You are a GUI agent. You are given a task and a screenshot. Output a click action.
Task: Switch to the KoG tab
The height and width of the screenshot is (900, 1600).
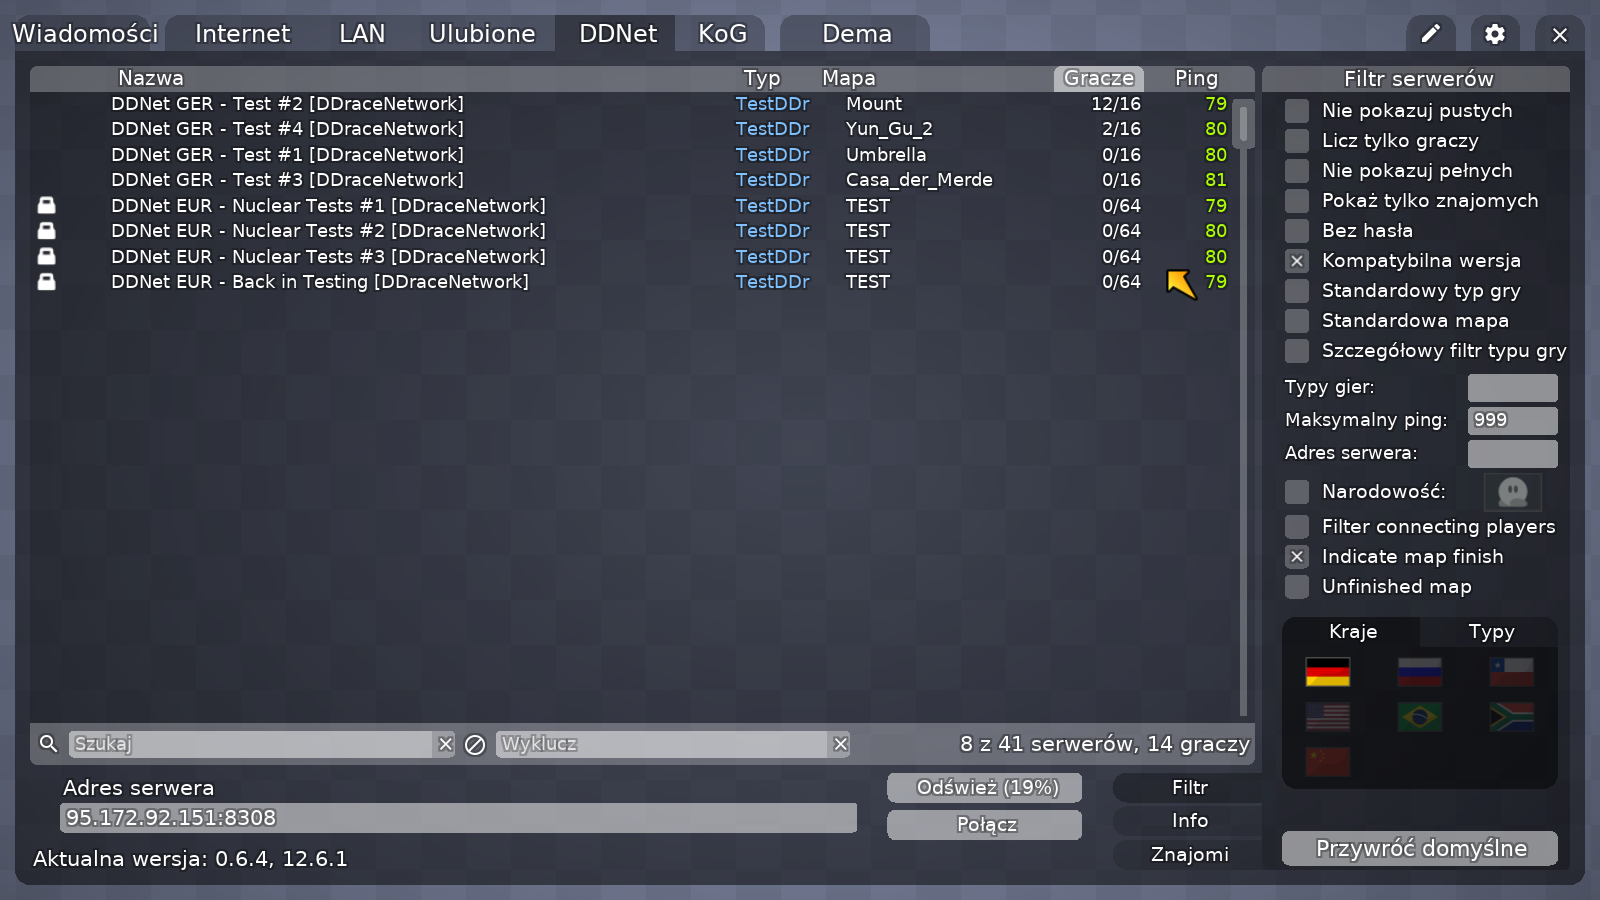(722, 34)
